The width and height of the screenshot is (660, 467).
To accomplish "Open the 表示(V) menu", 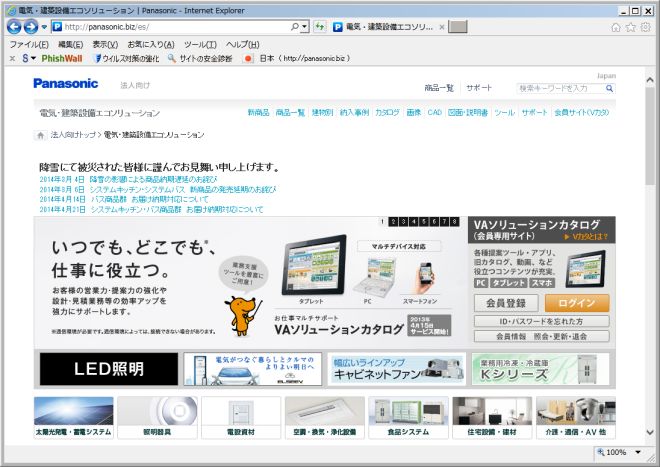I will (x=105, y=44).
